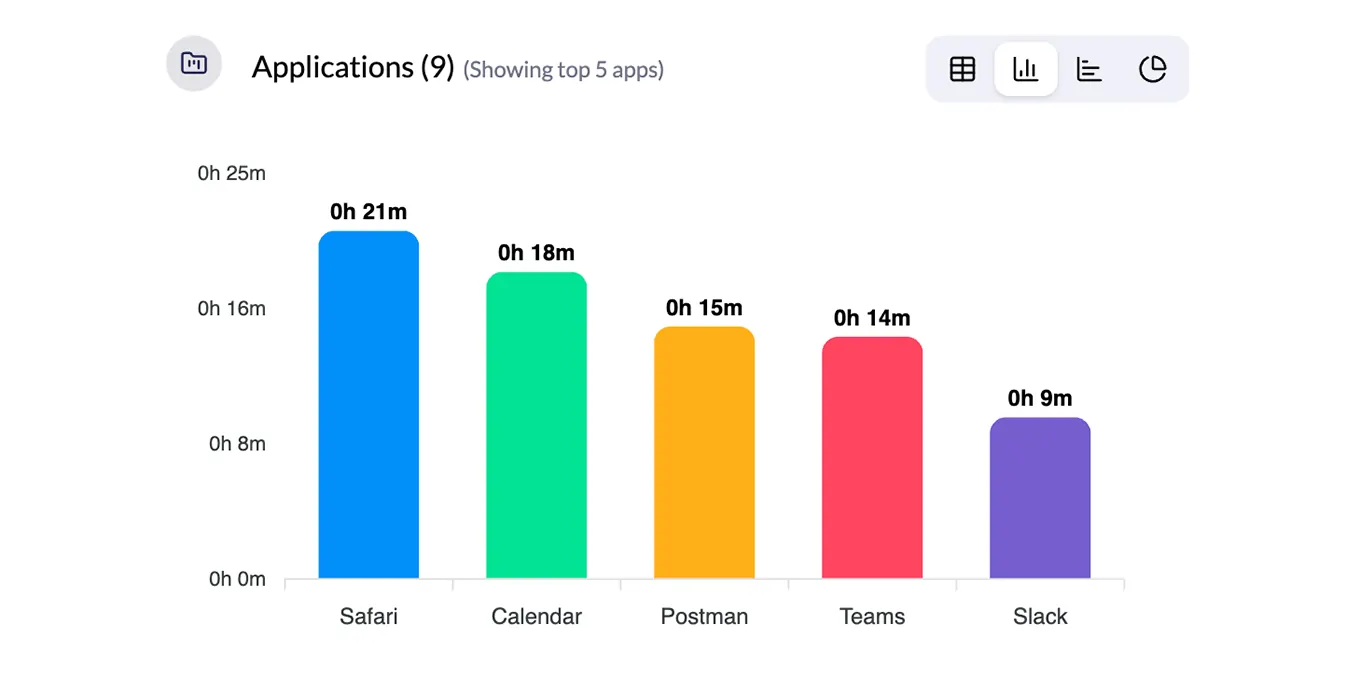Click the applications folder icon
1360x680 pixels.
pos(193,63)
